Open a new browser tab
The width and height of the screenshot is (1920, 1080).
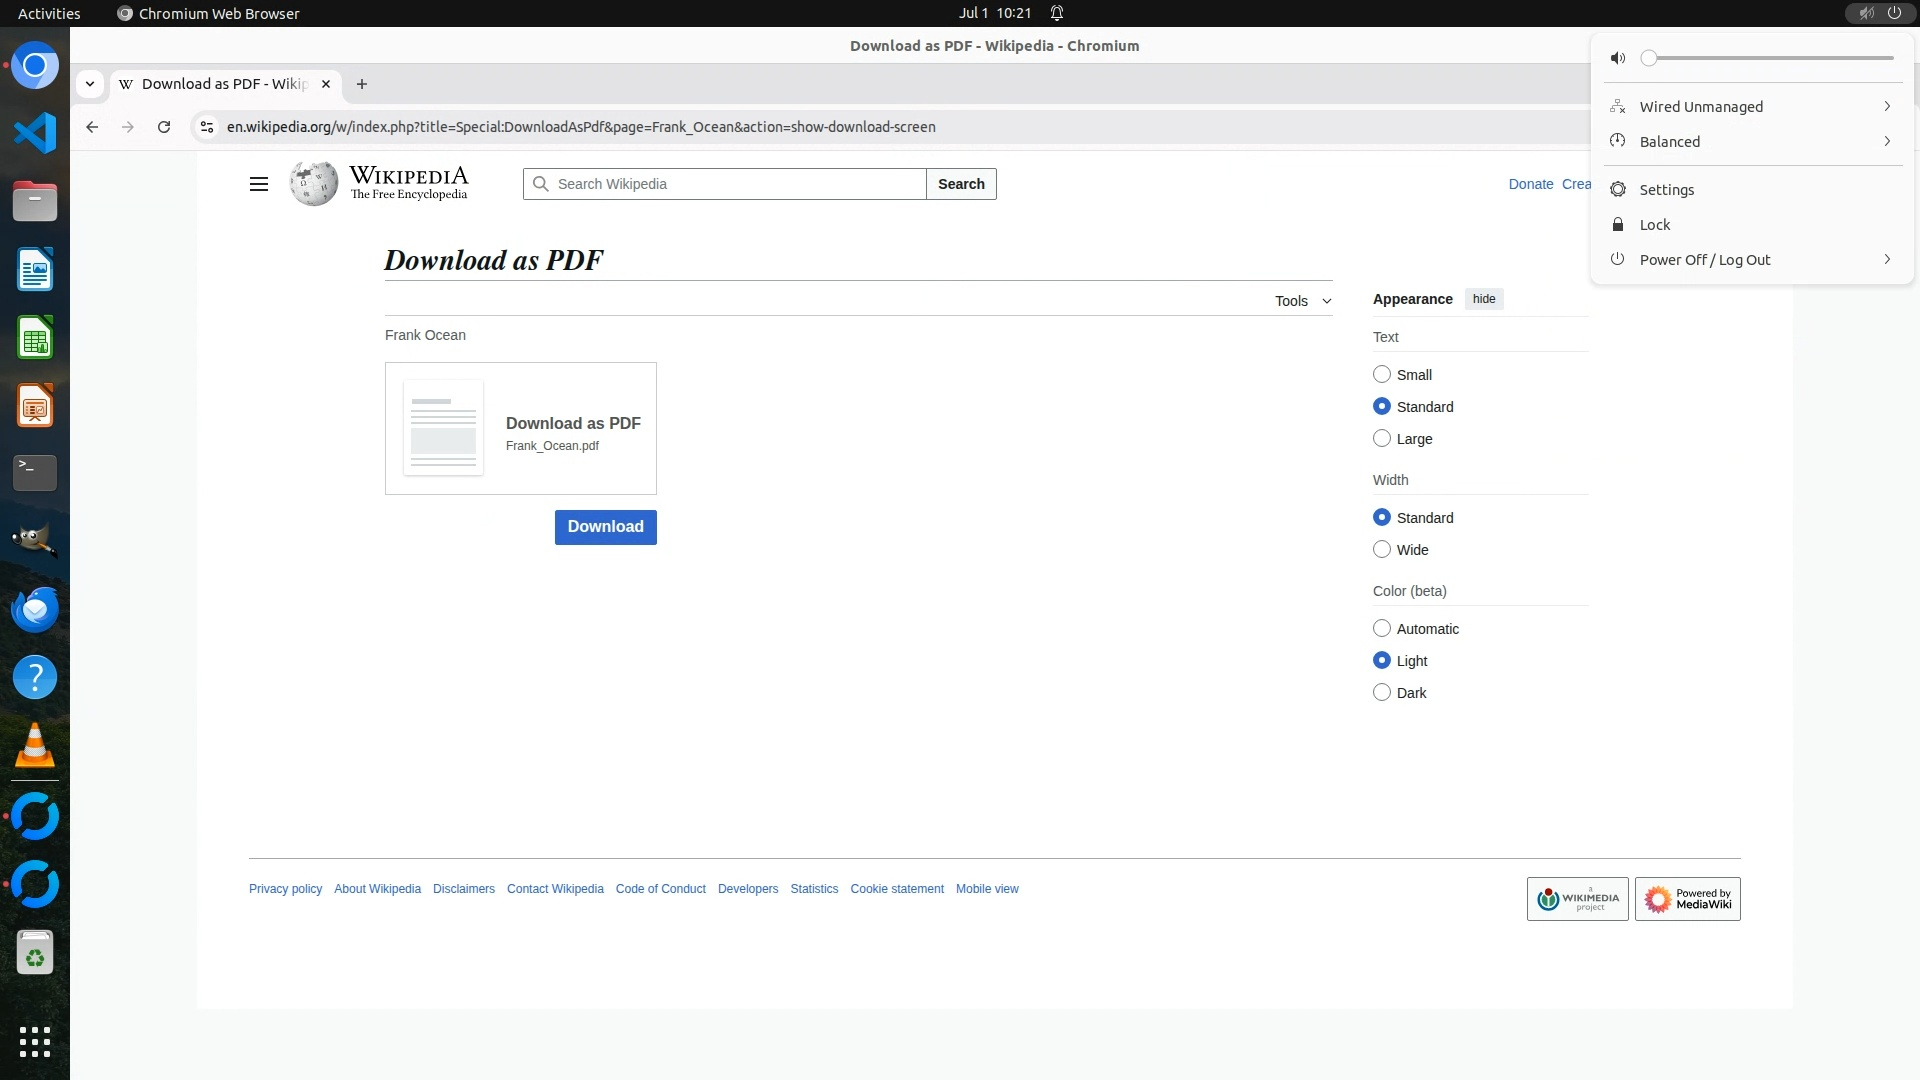pyautogui.click(x=362, y=84)
